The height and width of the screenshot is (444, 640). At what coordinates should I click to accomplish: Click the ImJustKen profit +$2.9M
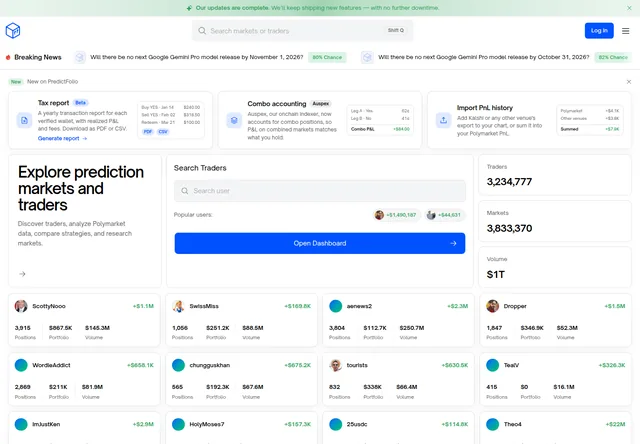point(143,424)
